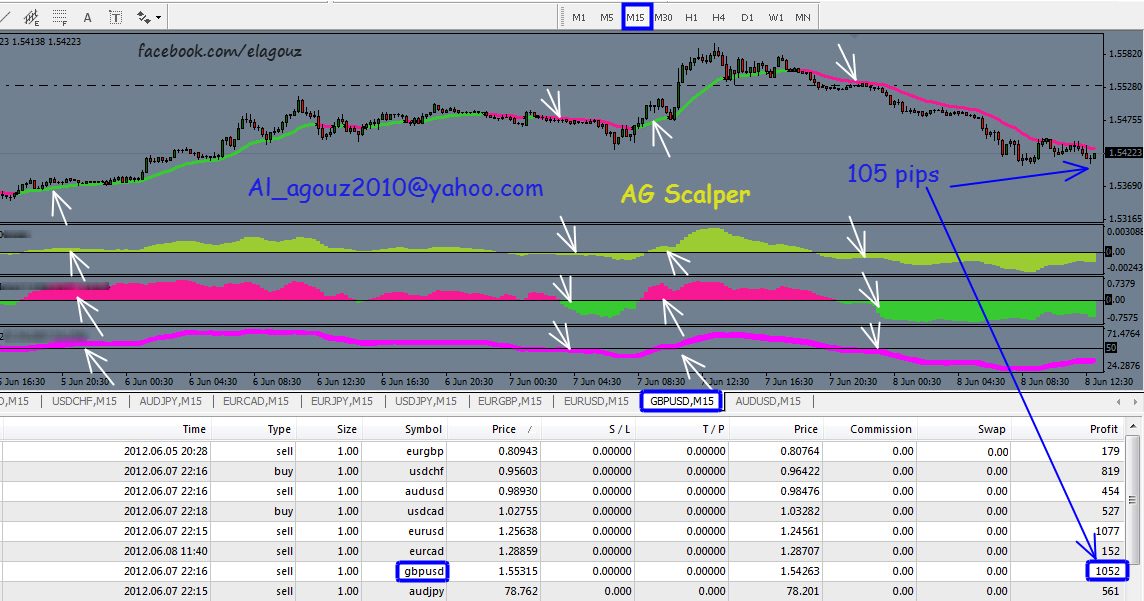Click the 1.54223 price label on axis
Viewport: 1144px width, 601px height.
coord(1124,152)
